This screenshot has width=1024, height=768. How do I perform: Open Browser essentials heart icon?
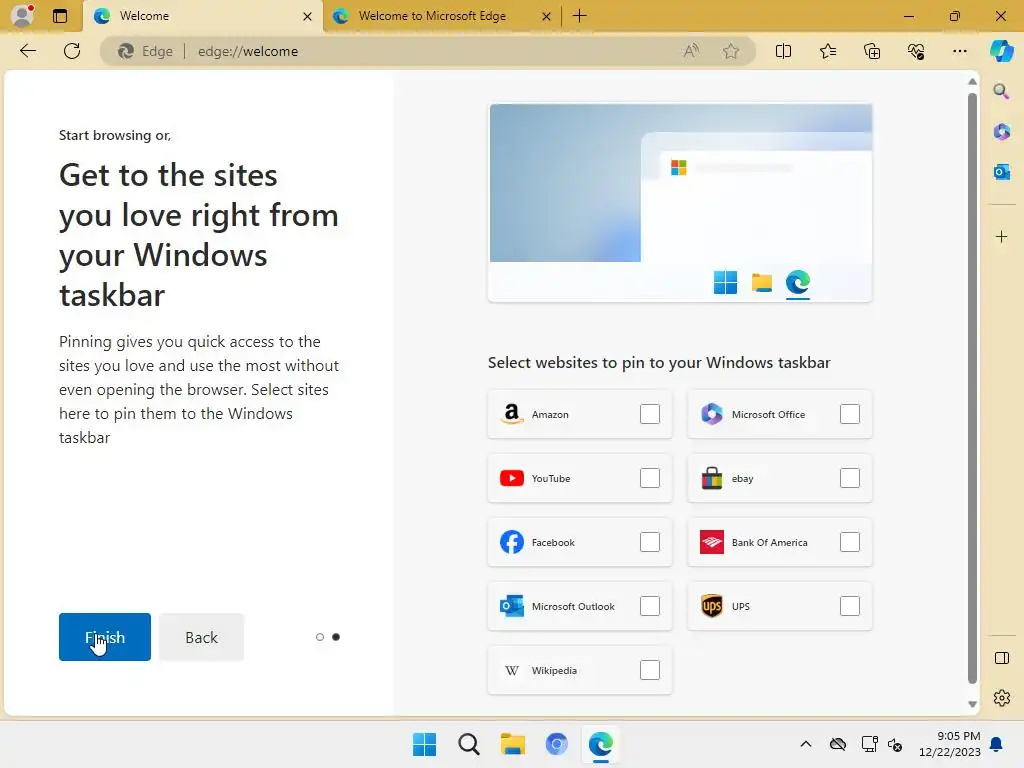[x=916, y=51]
